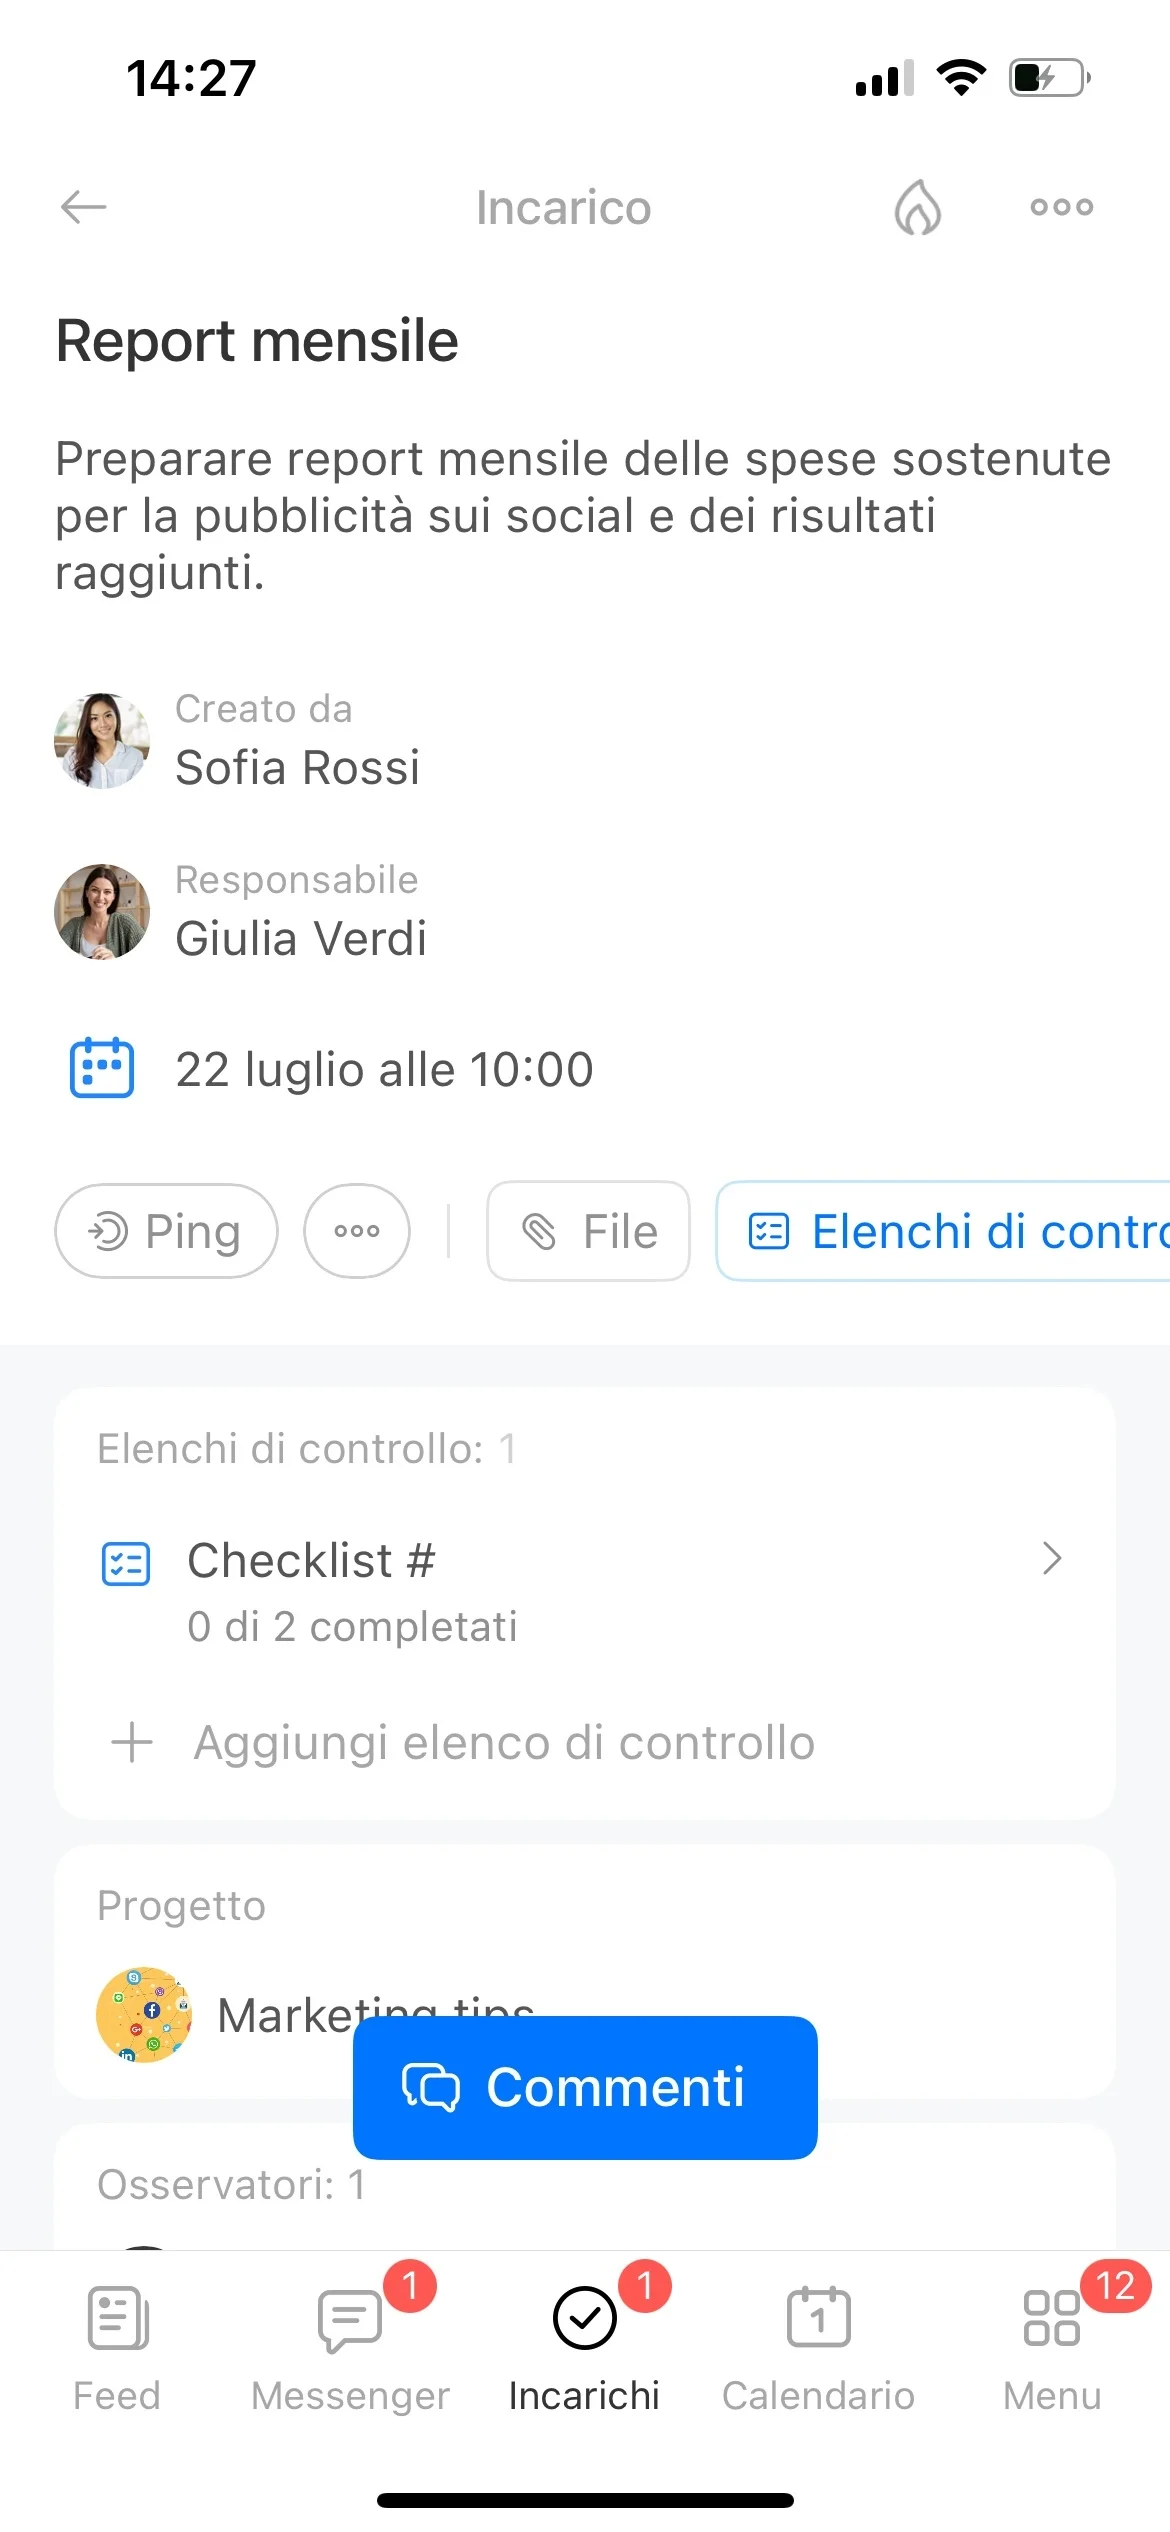
Task: Tap Sofia Rossi's profile photo
Action: [102, 741]
